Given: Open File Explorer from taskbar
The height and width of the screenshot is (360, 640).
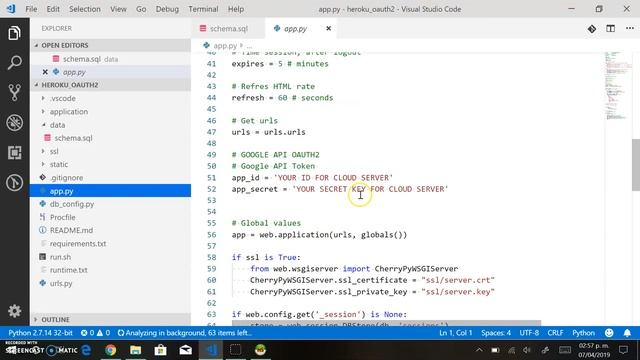Looking at the screenshot, I should [x=136, y=350].
